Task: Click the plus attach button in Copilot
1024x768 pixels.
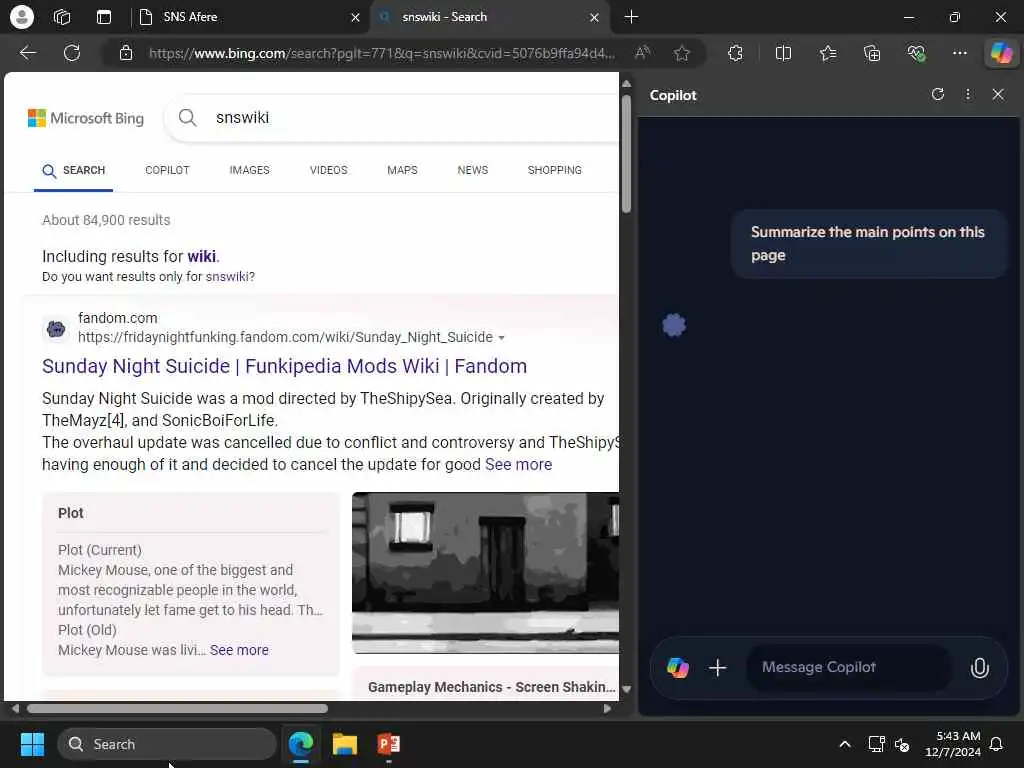Action: pos(718,667)
